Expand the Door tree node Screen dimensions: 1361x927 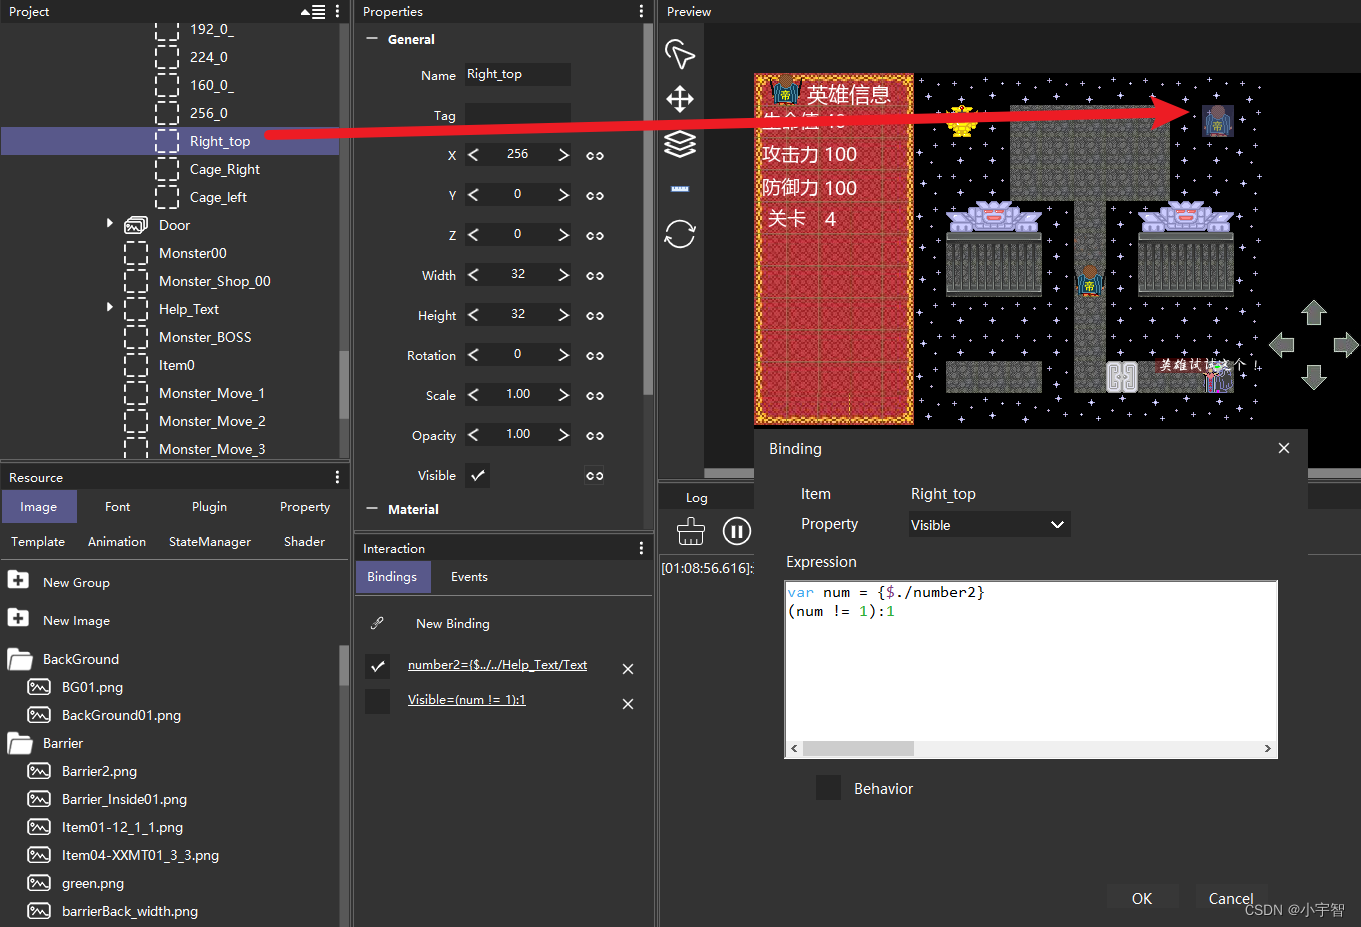click(110, 223)
